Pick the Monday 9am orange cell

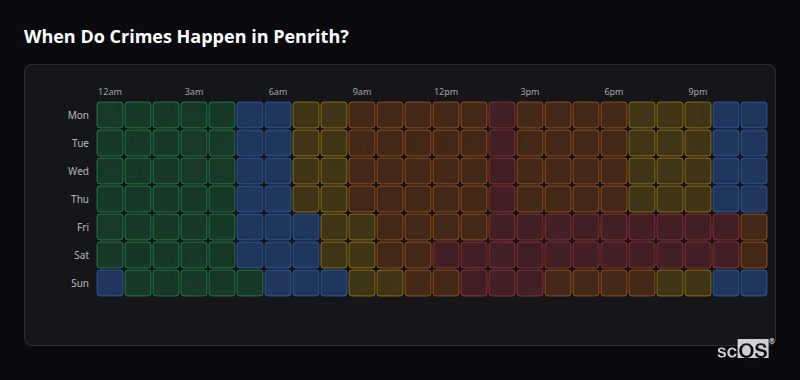click(362, 115)
